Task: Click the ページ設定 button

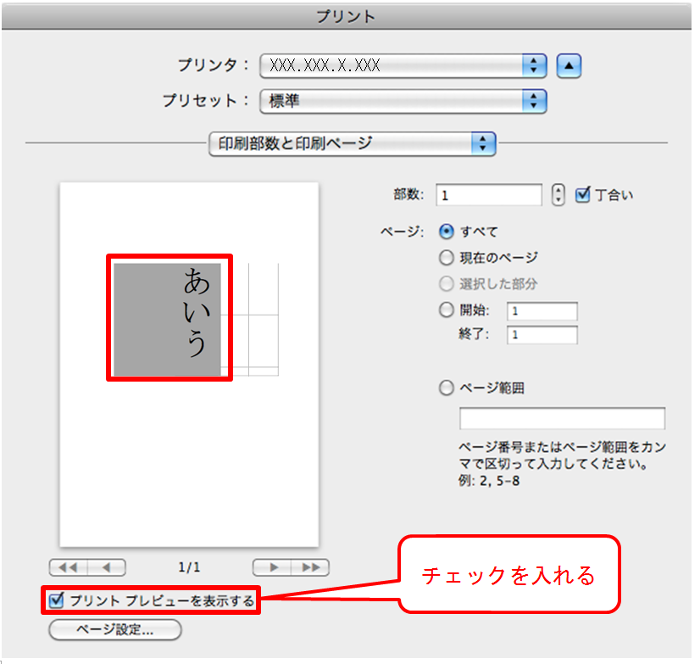Action: click(115, 630)
